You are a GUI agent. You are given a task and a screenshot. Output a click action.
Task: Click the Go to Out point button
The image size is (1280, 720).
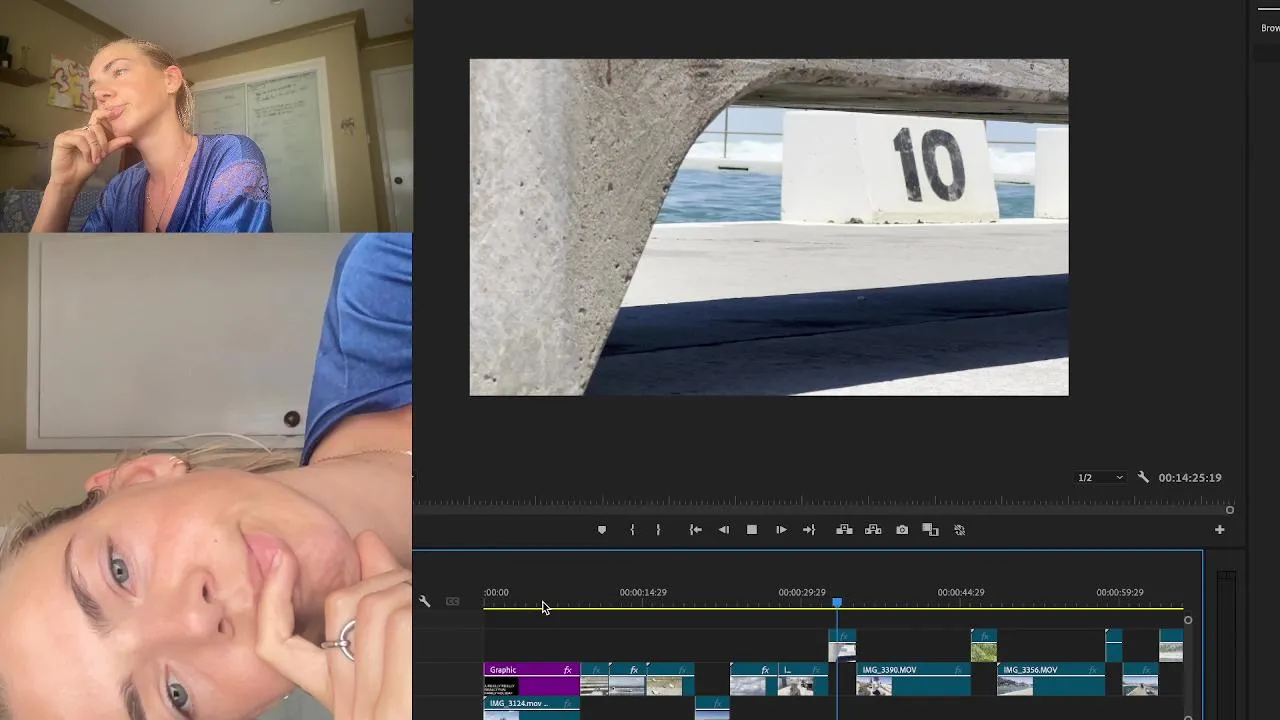(809, 530)
